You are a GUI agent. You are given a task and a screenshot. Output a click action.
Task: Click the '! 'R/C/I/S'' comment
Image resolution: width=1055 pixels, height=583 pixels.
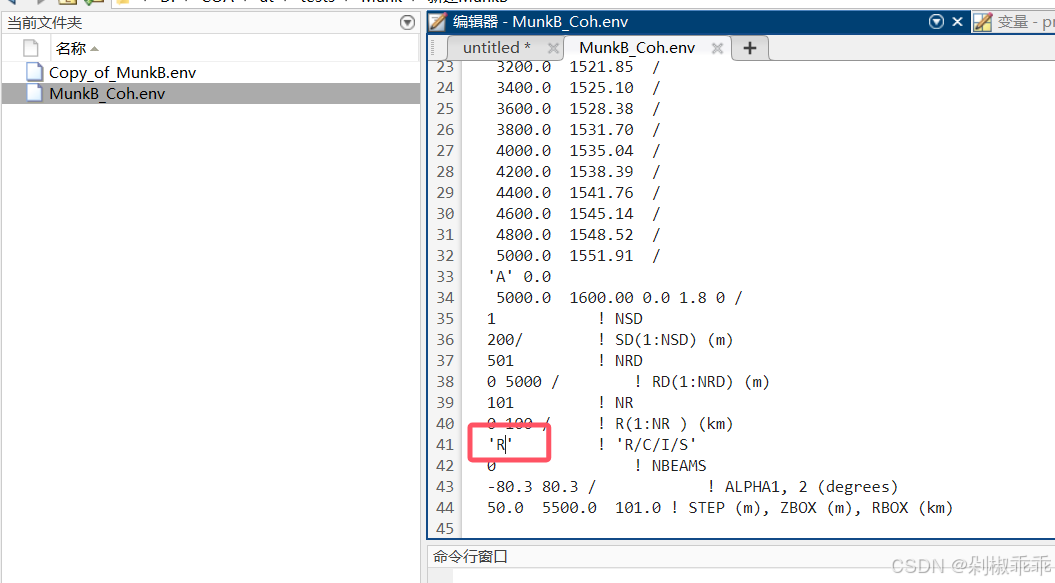647,444
